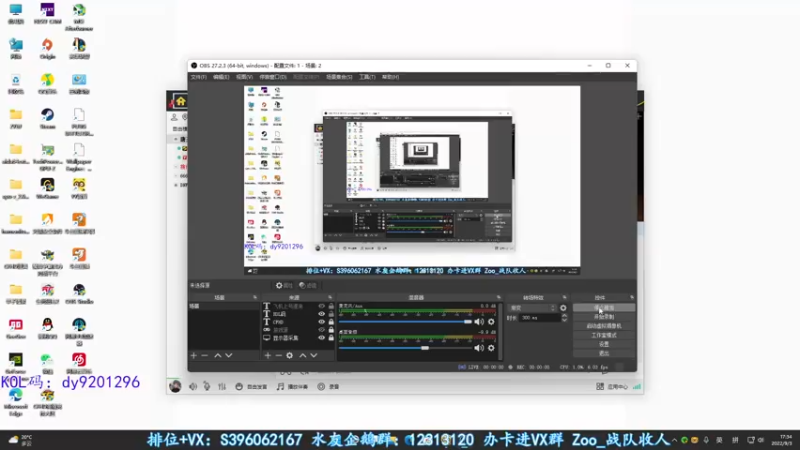Toggle lock on the third text source
800x450 pixels.
pyautogui.click(x=331, y=322)
